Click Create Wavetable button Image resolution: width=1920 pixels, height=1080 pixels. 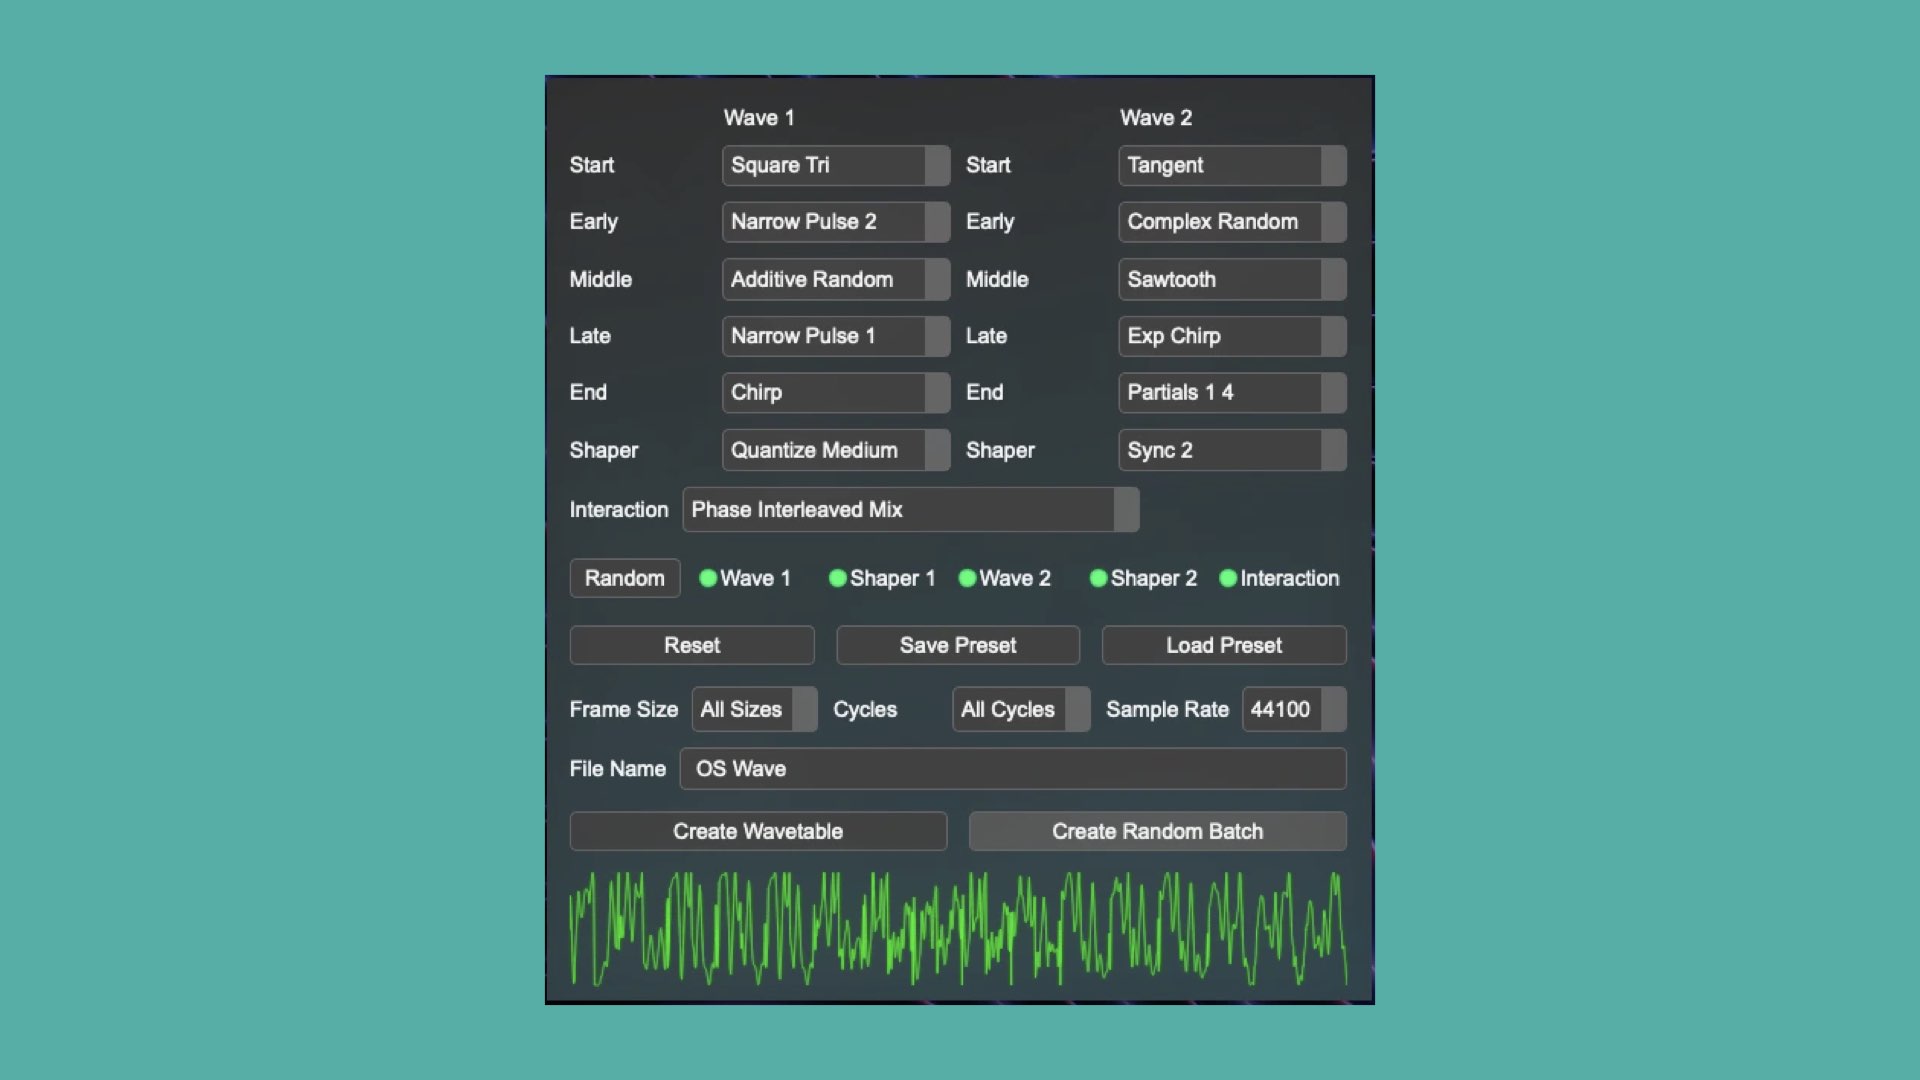click(758, 831)
